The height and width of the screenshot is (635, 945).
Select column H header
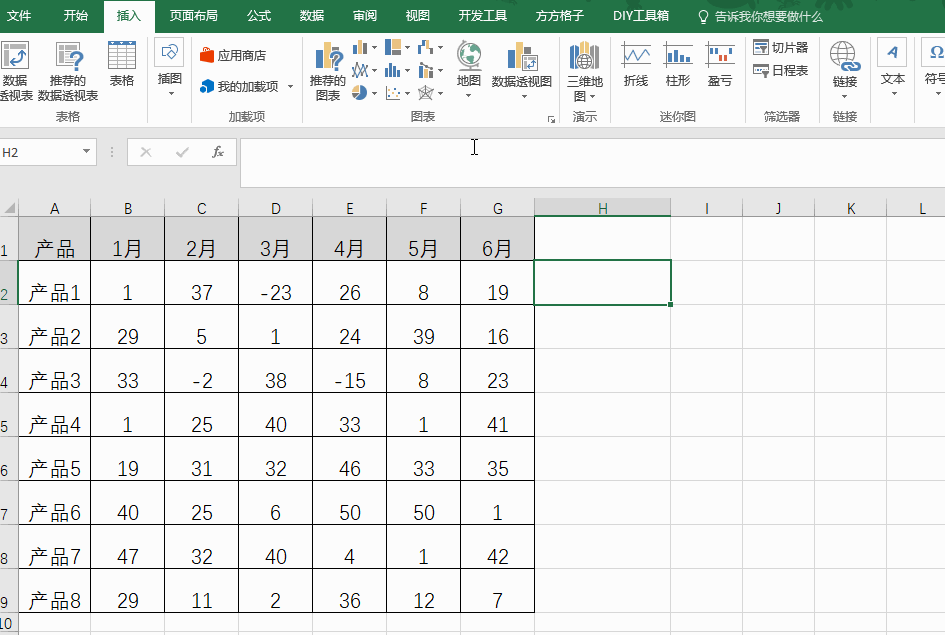coord(602,208)
